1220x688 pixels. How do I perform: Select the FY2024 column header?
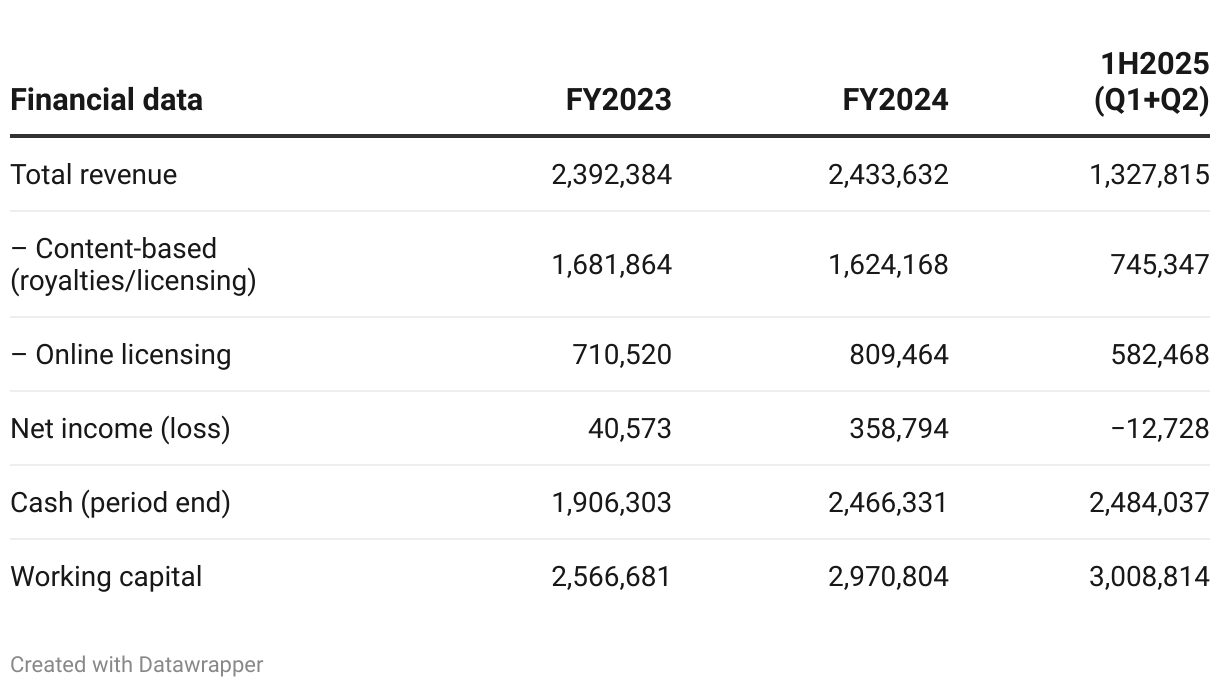point(895,100)
